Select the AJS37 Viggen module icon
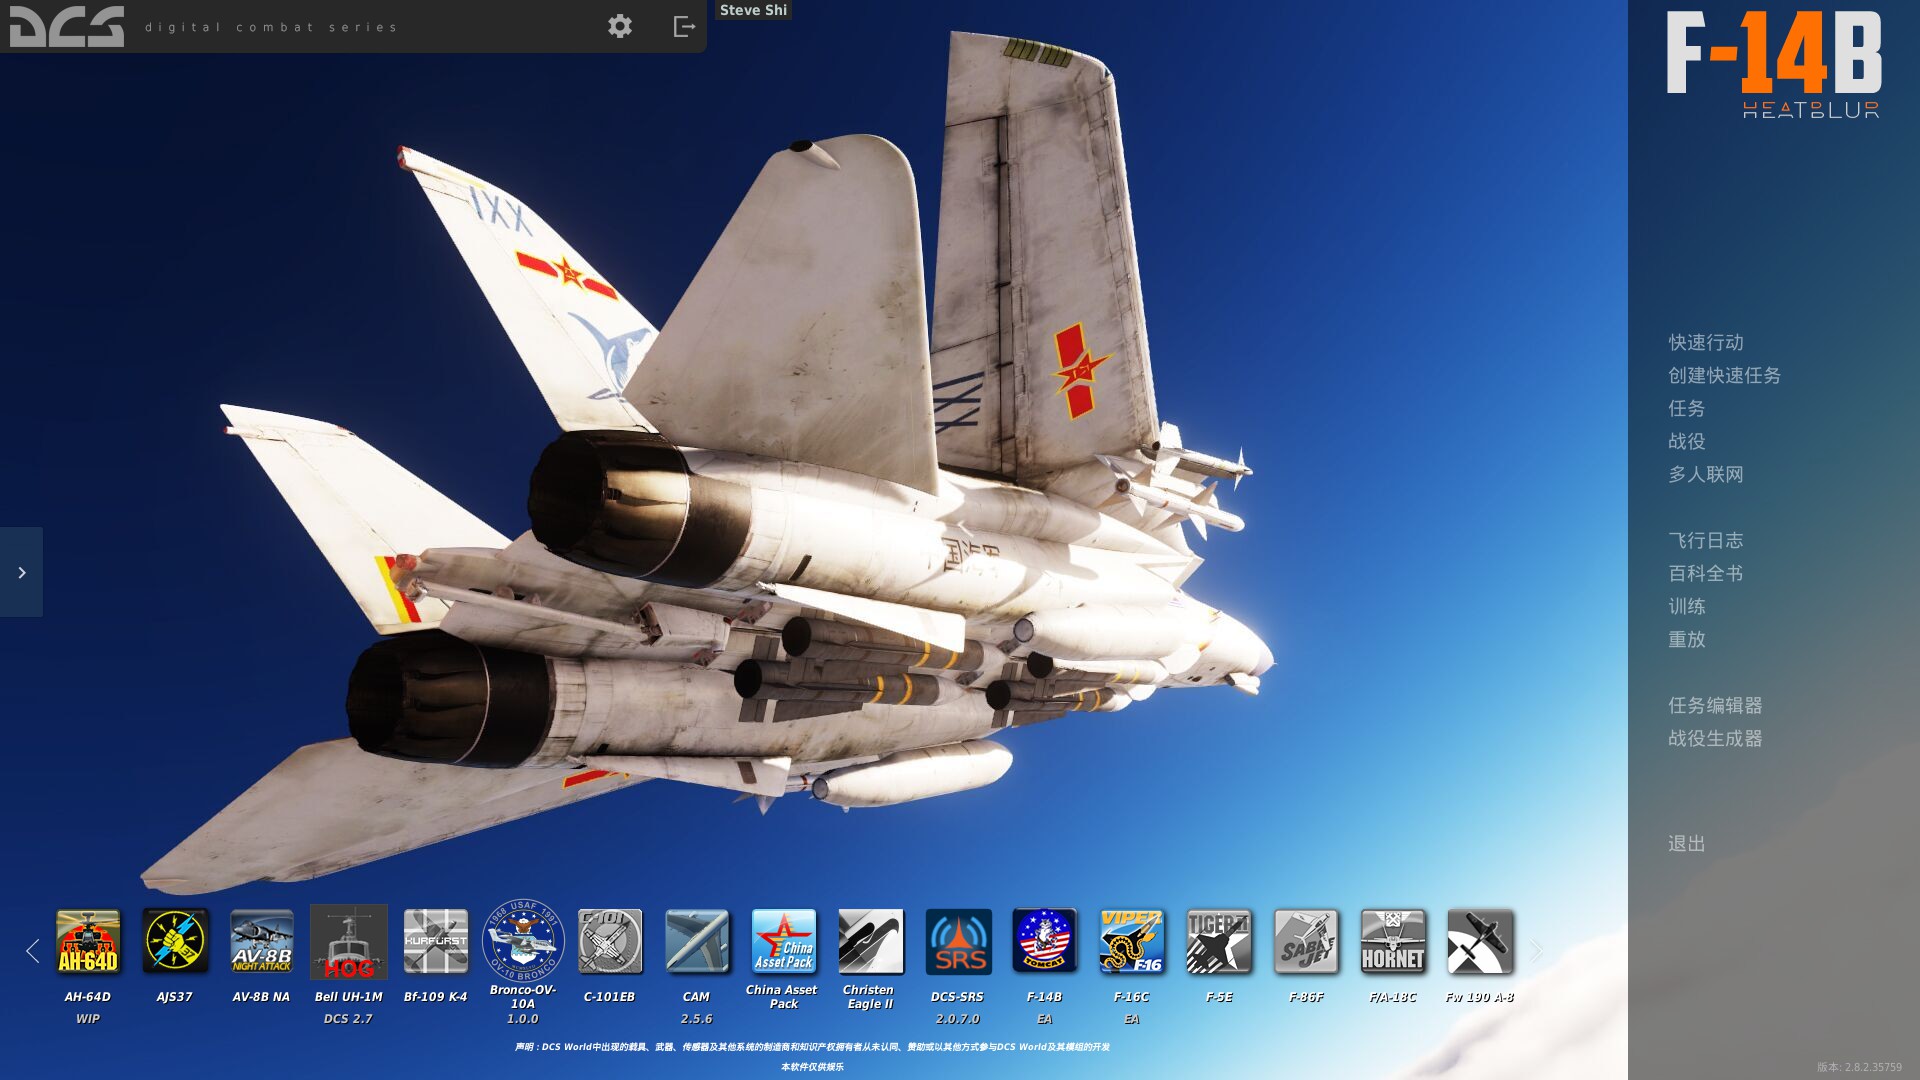This screenshot has height=1080, width=1920. coord(175,941)
